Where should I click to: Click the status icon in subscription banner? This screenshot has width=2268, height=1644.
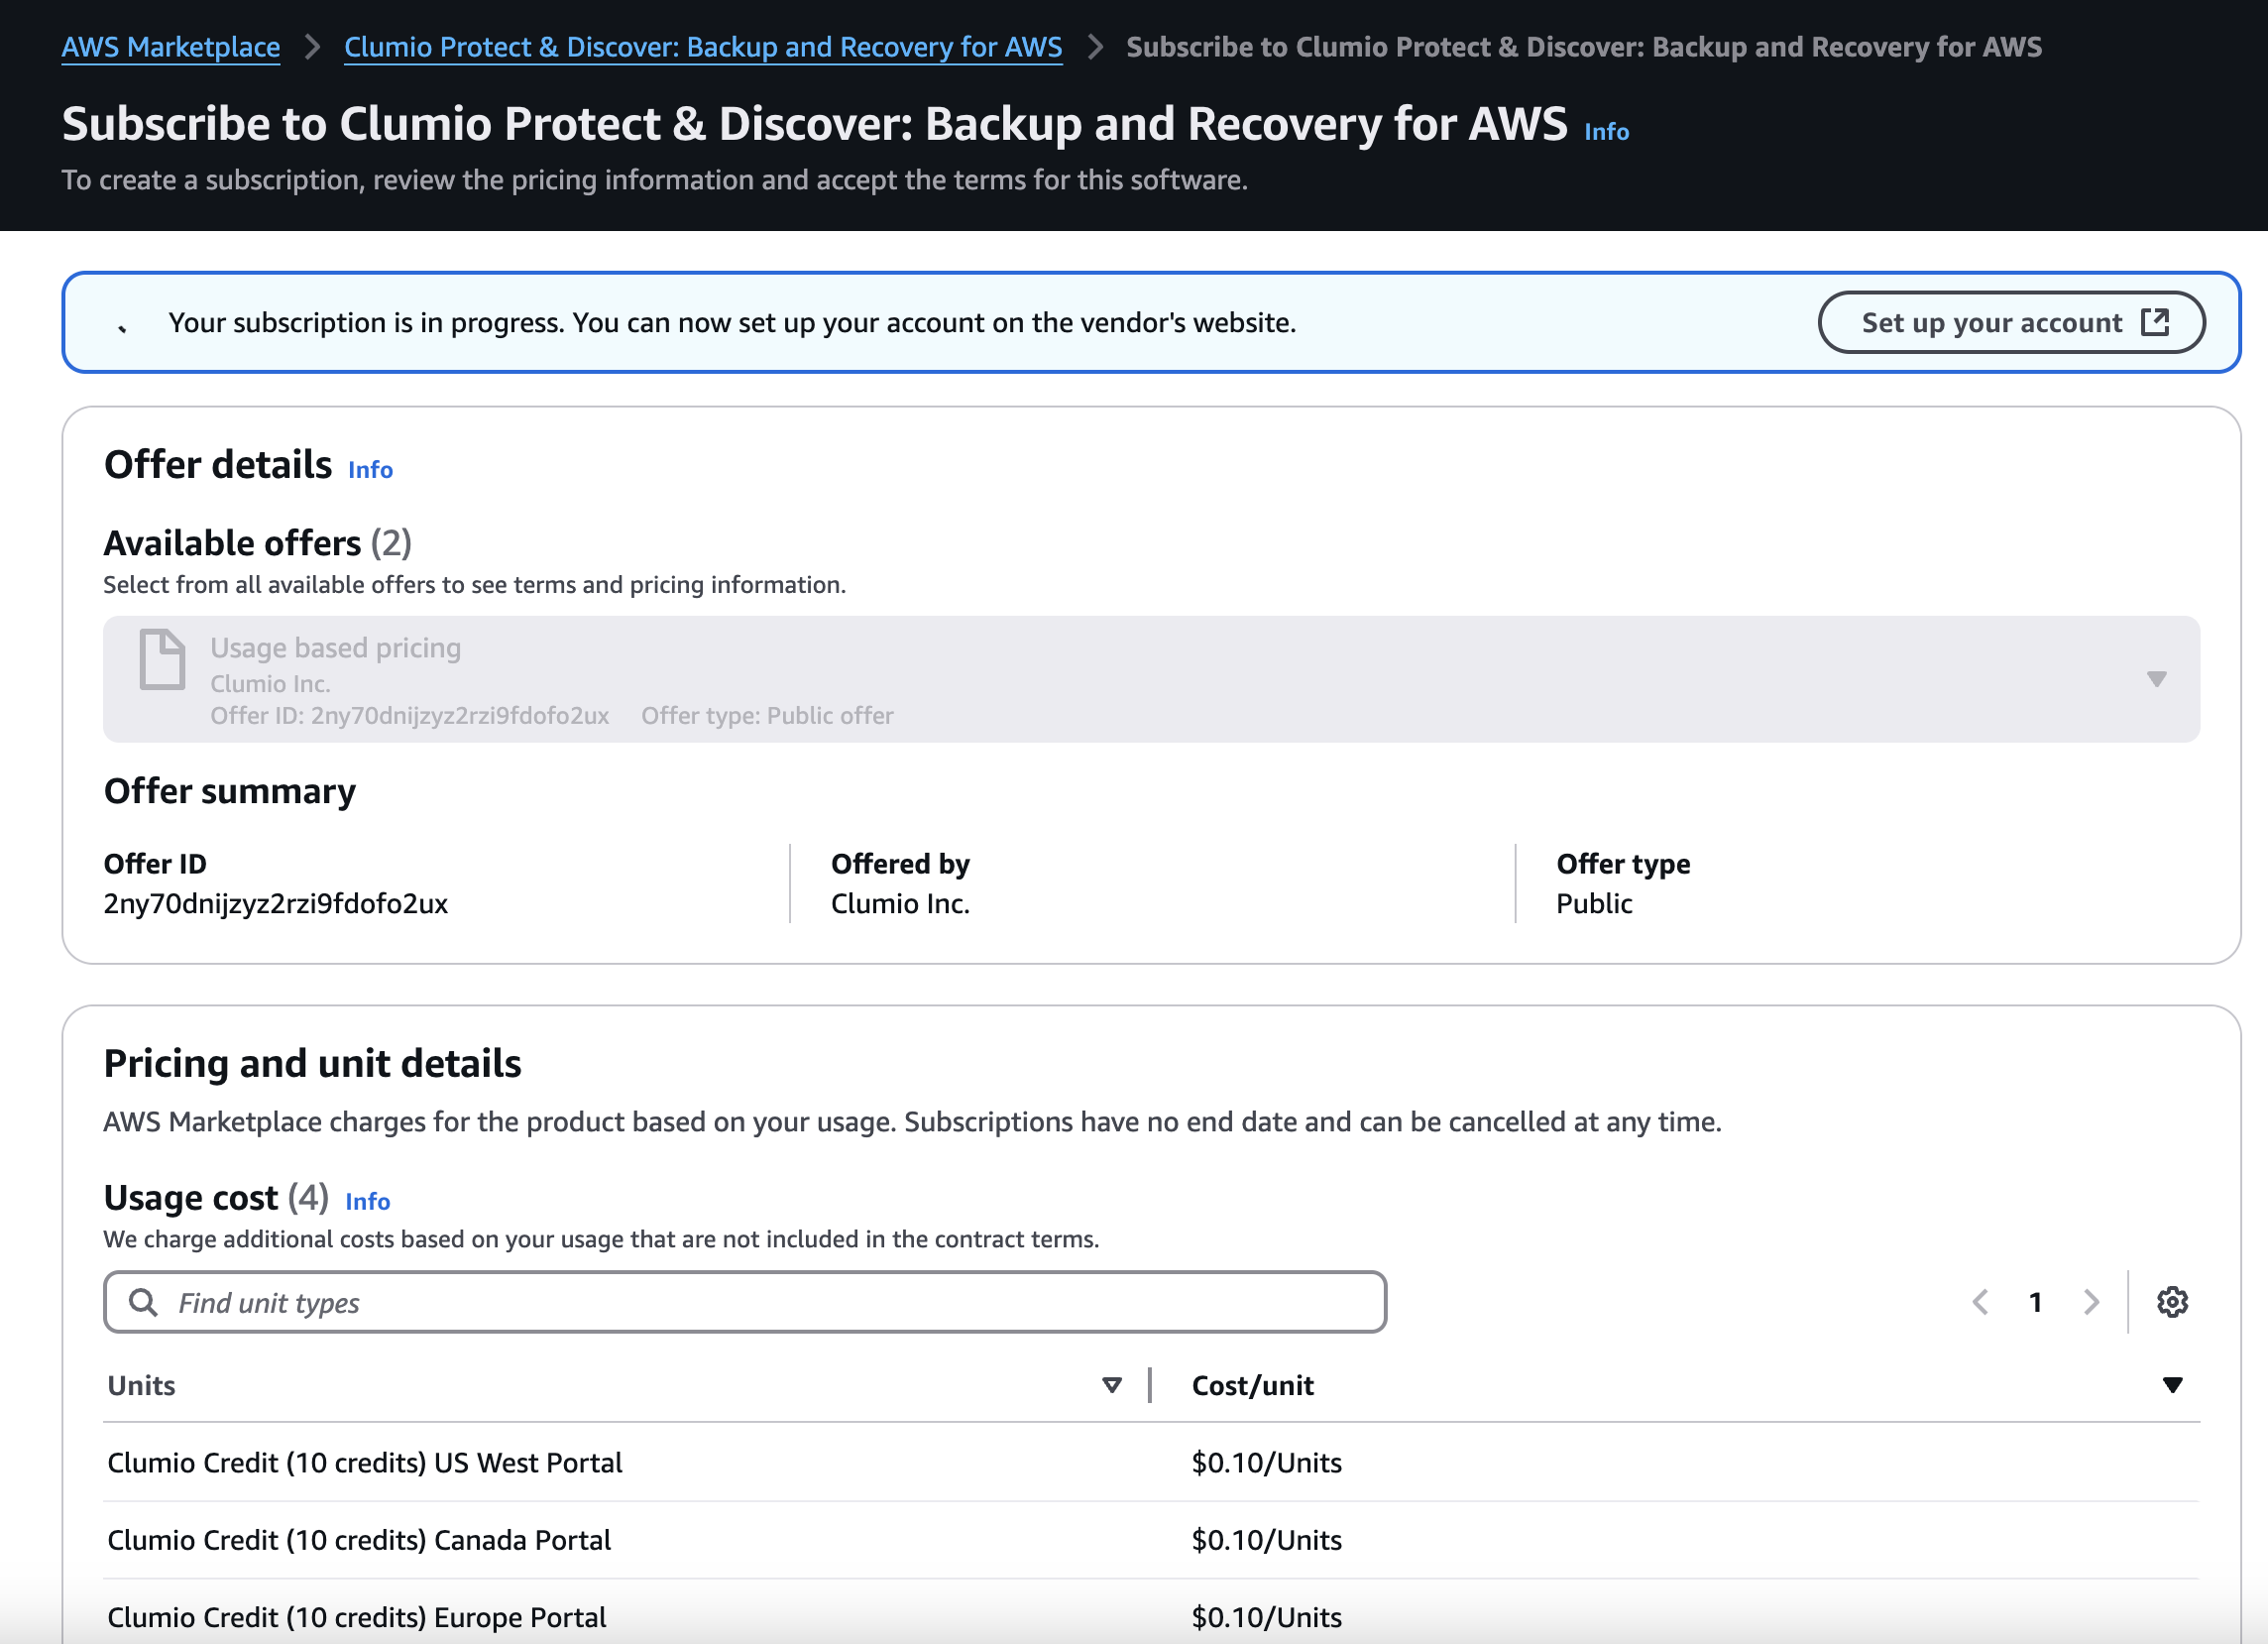click(122, 326)
